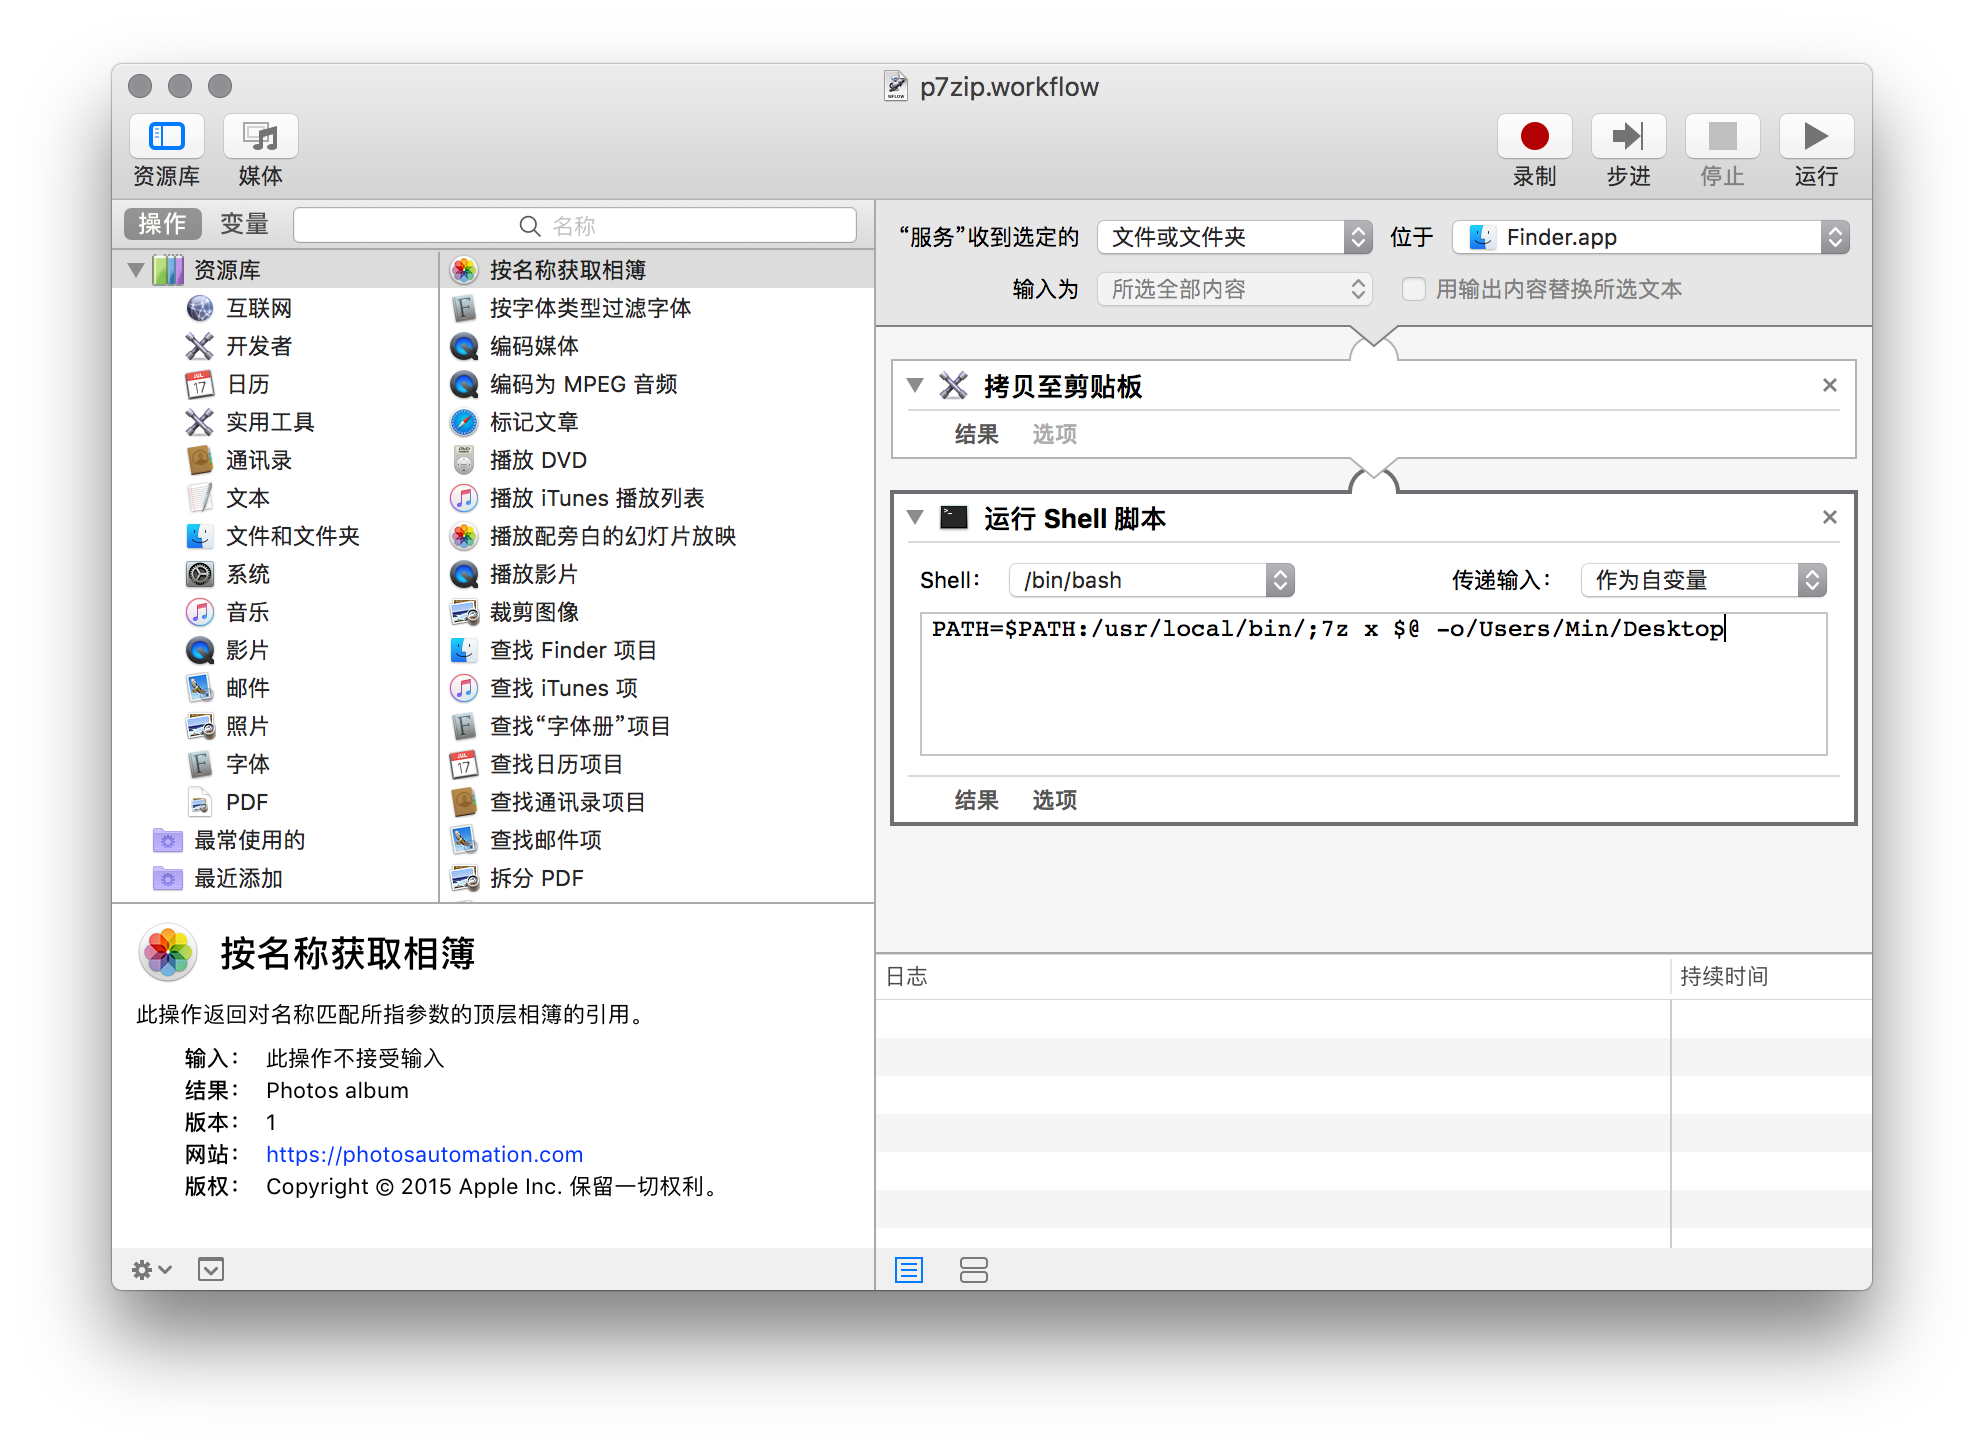Open the gear action menu at bottom left
Image resolution: width=1984 pixels, height=1450 pixels.
[x=151, y=1270]
